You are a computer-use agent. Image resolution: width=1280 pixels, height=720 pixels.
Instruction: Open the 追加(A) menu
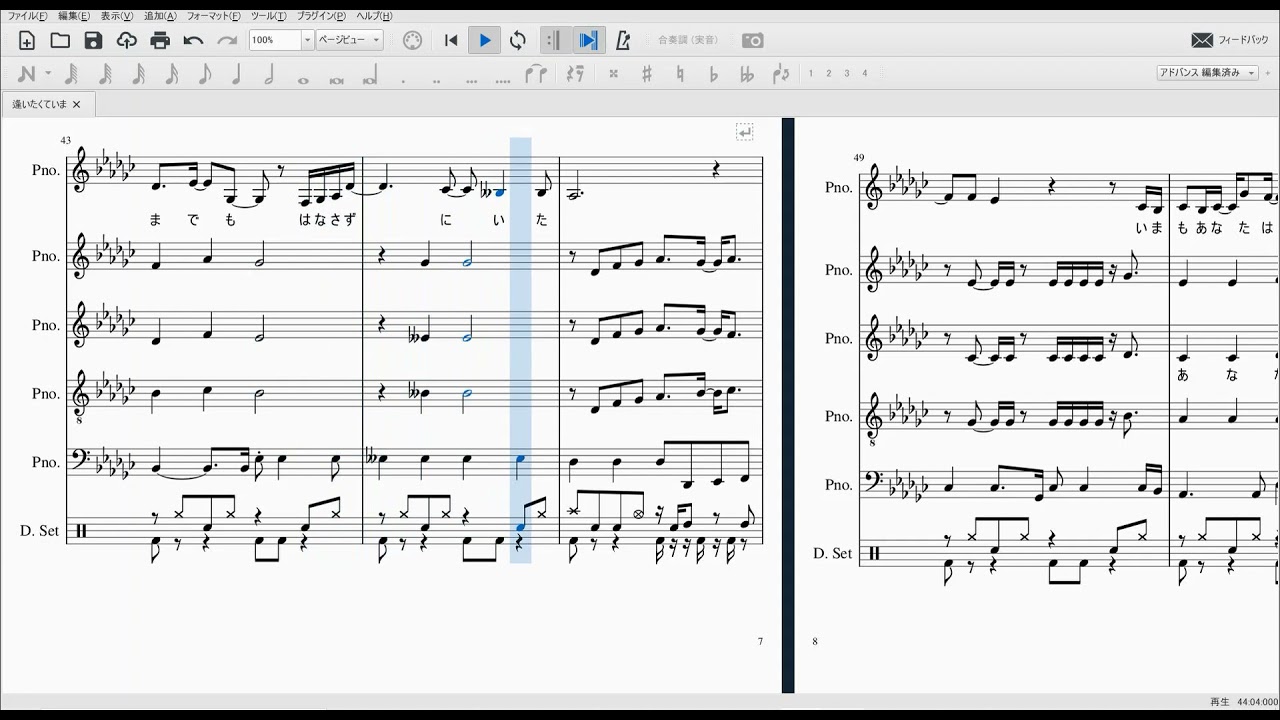160,16
